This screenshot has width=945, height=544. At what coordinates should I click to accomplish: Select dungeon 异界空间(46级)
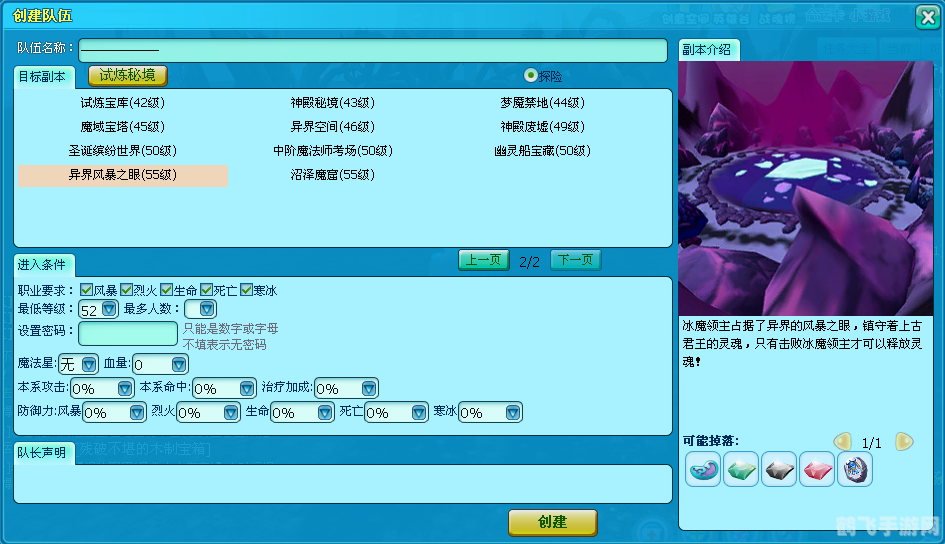tap(333, 127)
